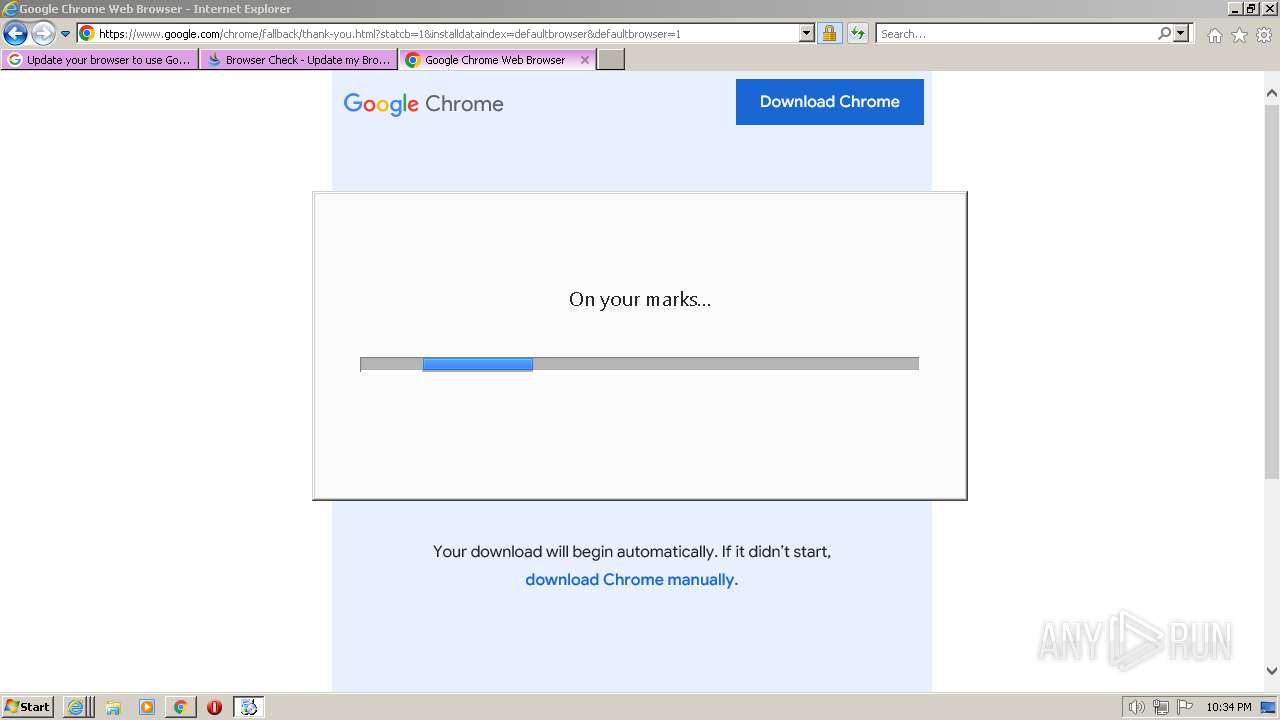This screenshot has width=1280, height=720.
Task: Expand the address bar autocomplete dropdown
Action: click(x=807, y=33)
